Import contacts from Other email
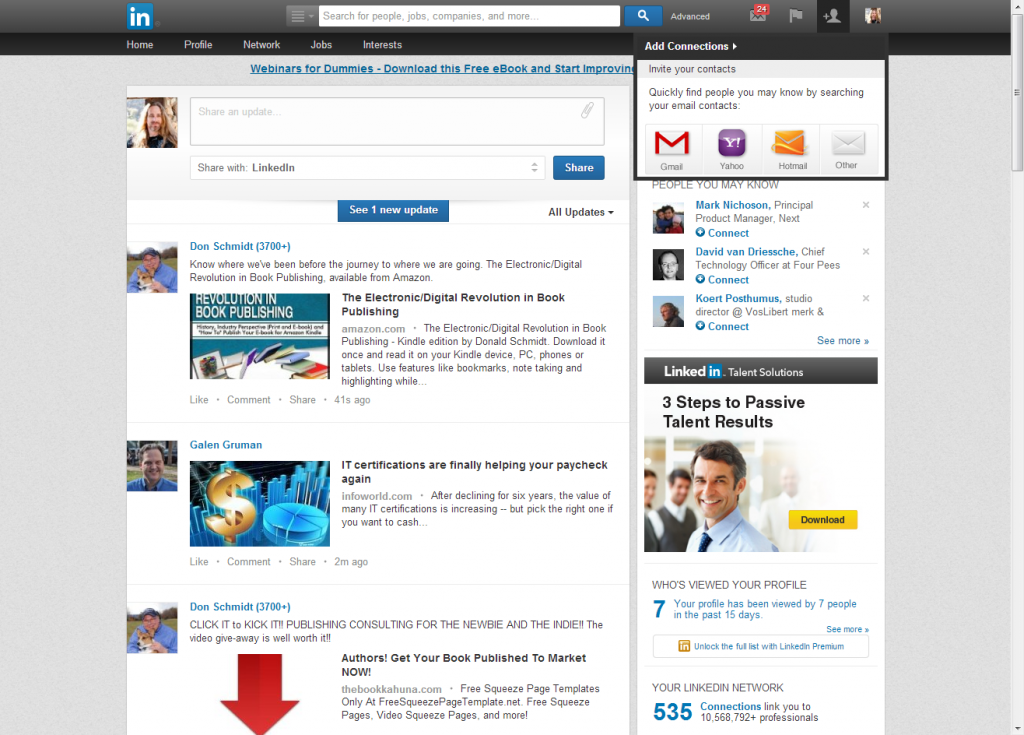 tap(847, 150)
